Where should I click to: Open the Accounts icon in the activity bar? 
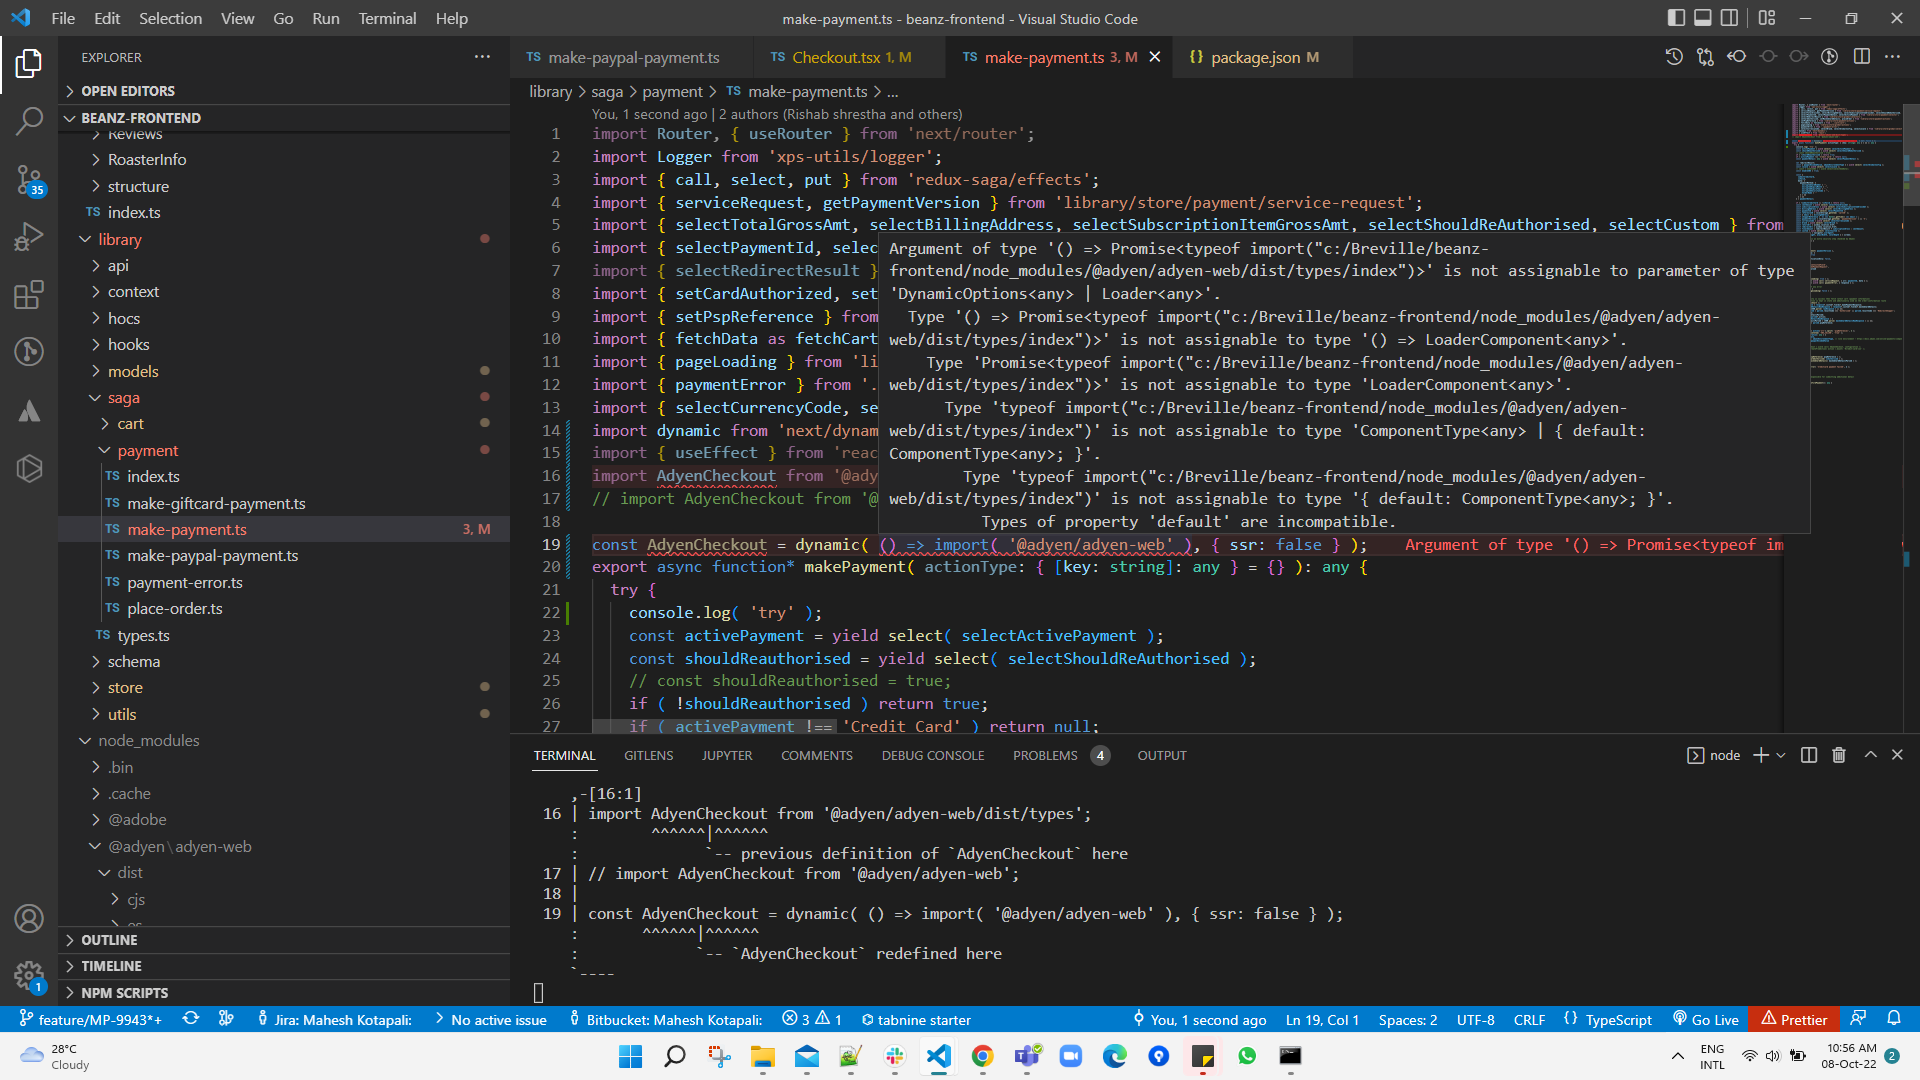click(29, 918)
